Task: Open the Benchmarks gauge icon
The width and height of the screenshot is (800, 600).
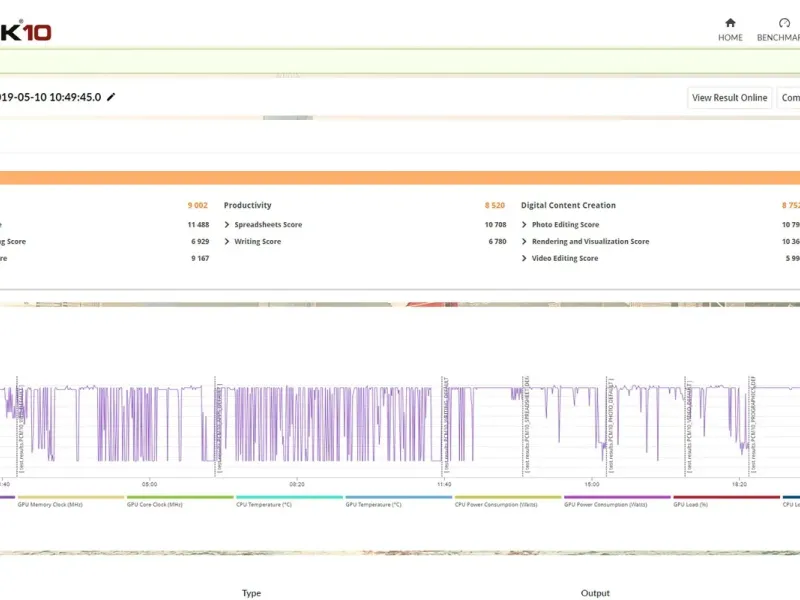Action: [784, 23]
